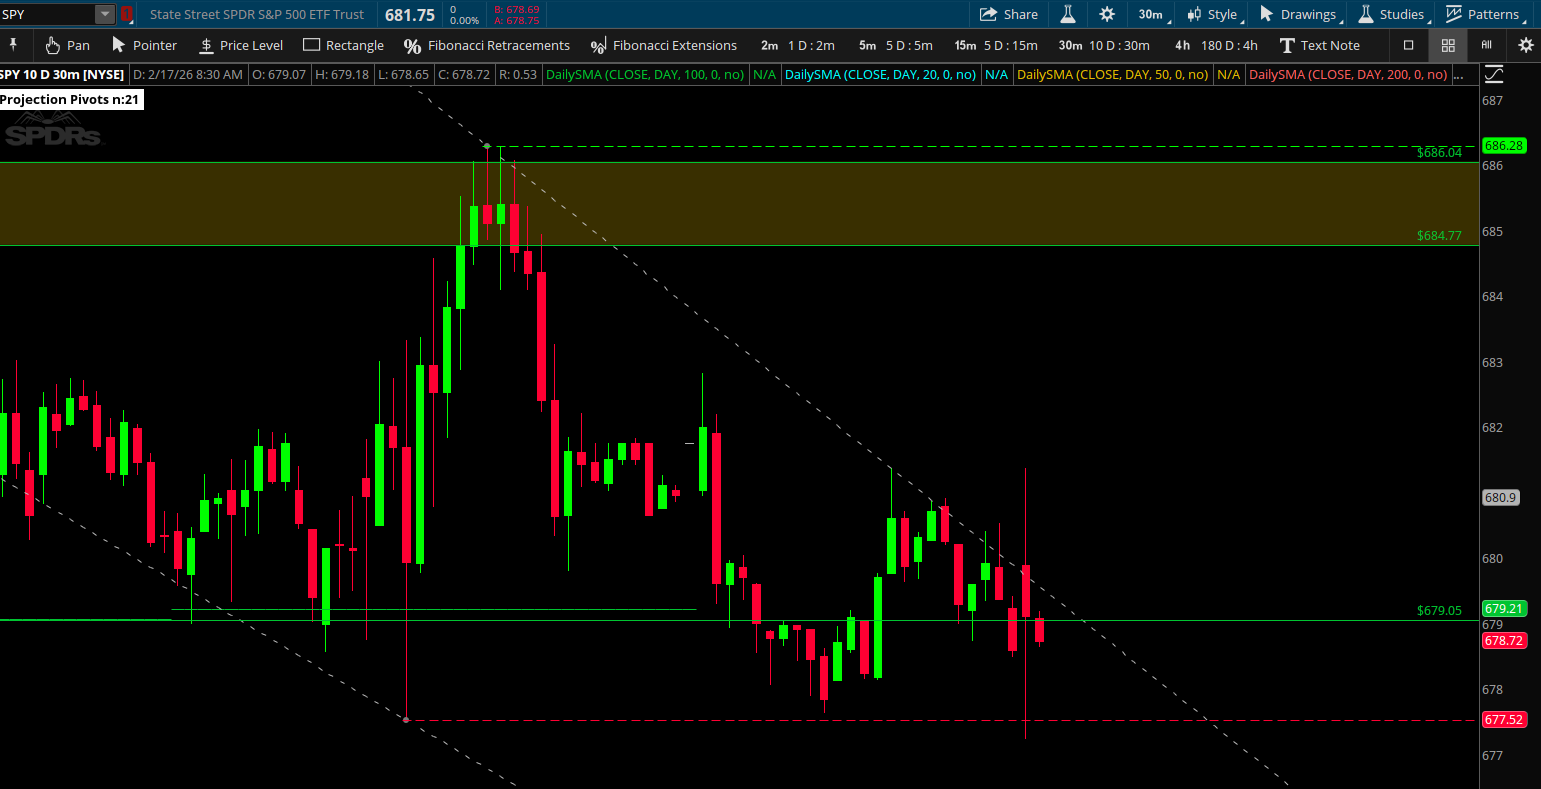Click the $679.05 level label
The image size is (1541, 789).
(x=1439, y=610)
